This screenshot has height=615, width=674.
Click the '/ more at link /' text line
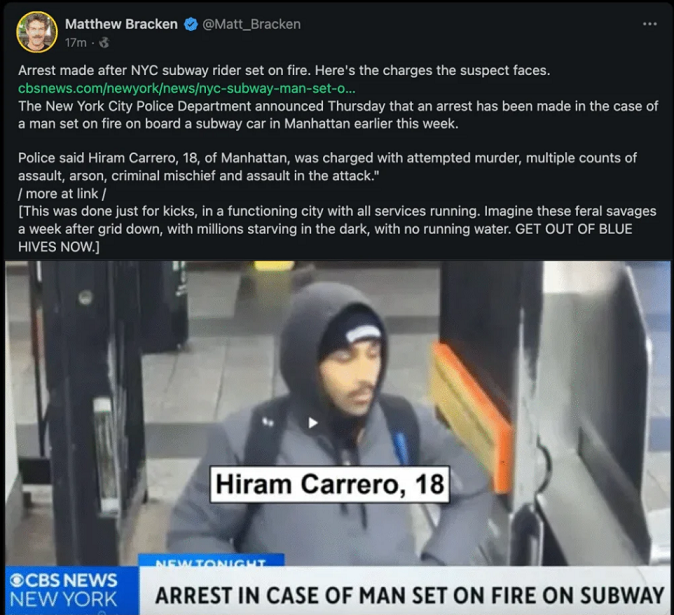click(x=62, y=194)
